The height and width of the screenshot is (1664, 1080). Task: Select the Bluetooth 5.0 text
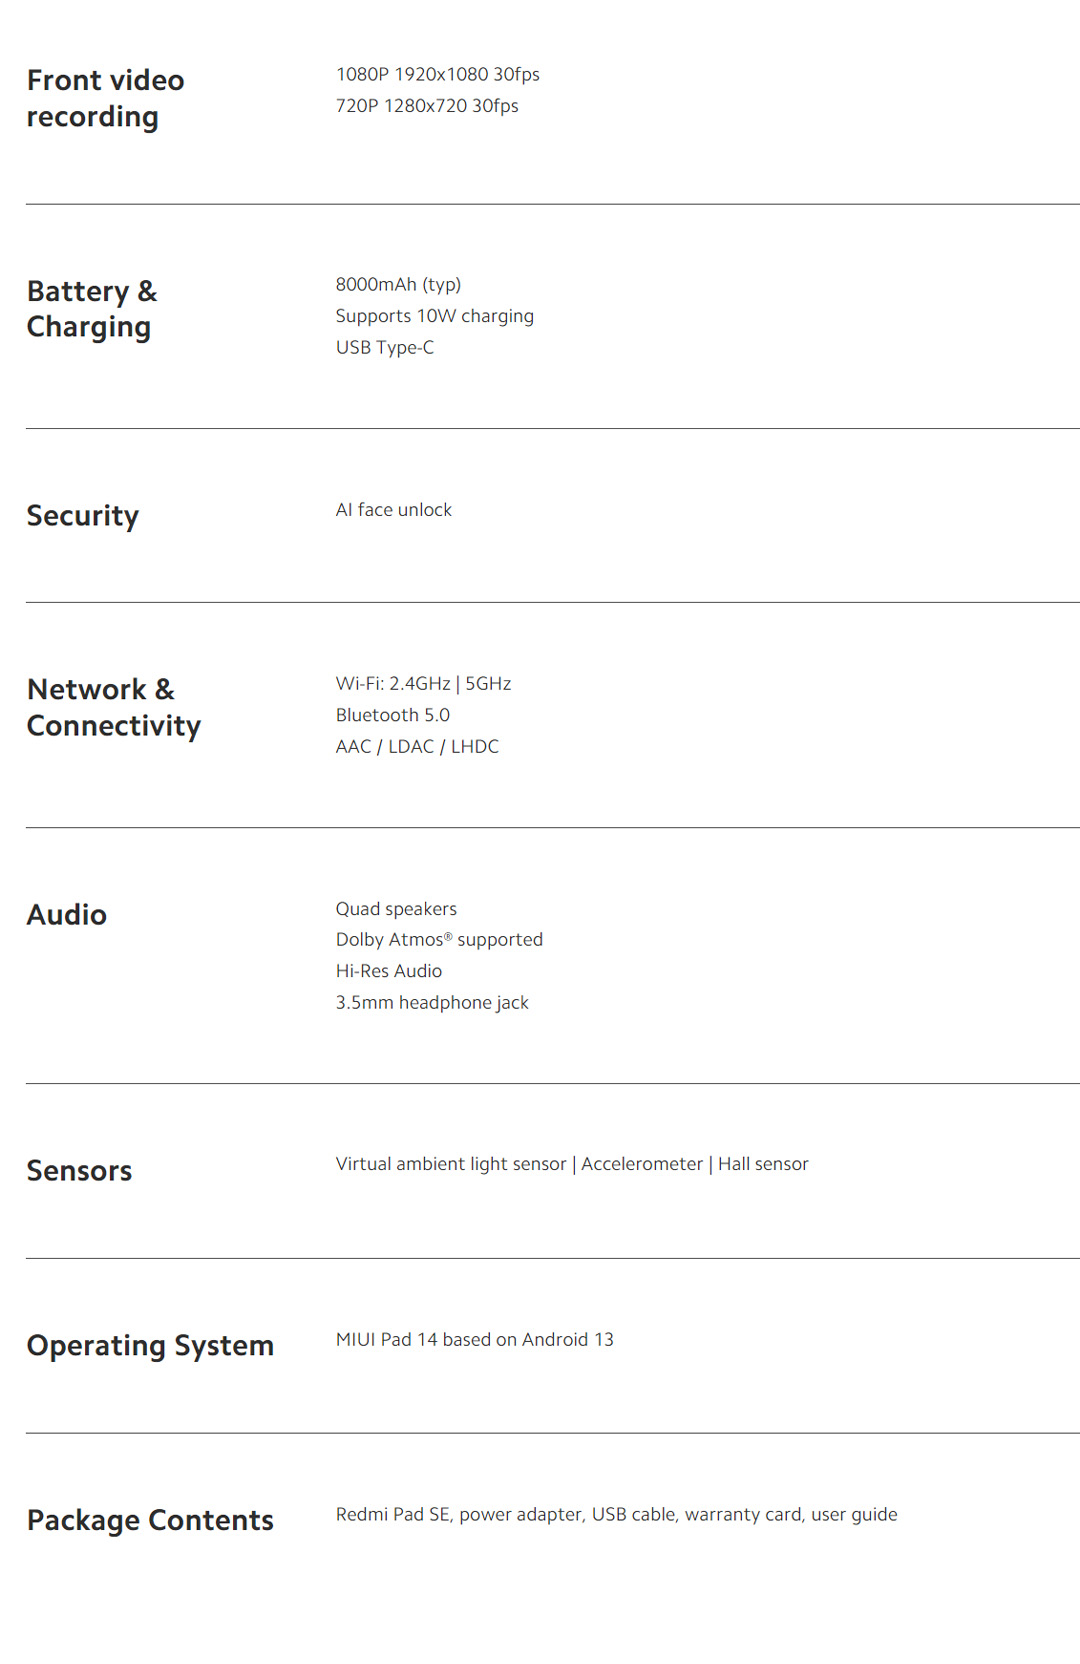click(x=392, y=715)
